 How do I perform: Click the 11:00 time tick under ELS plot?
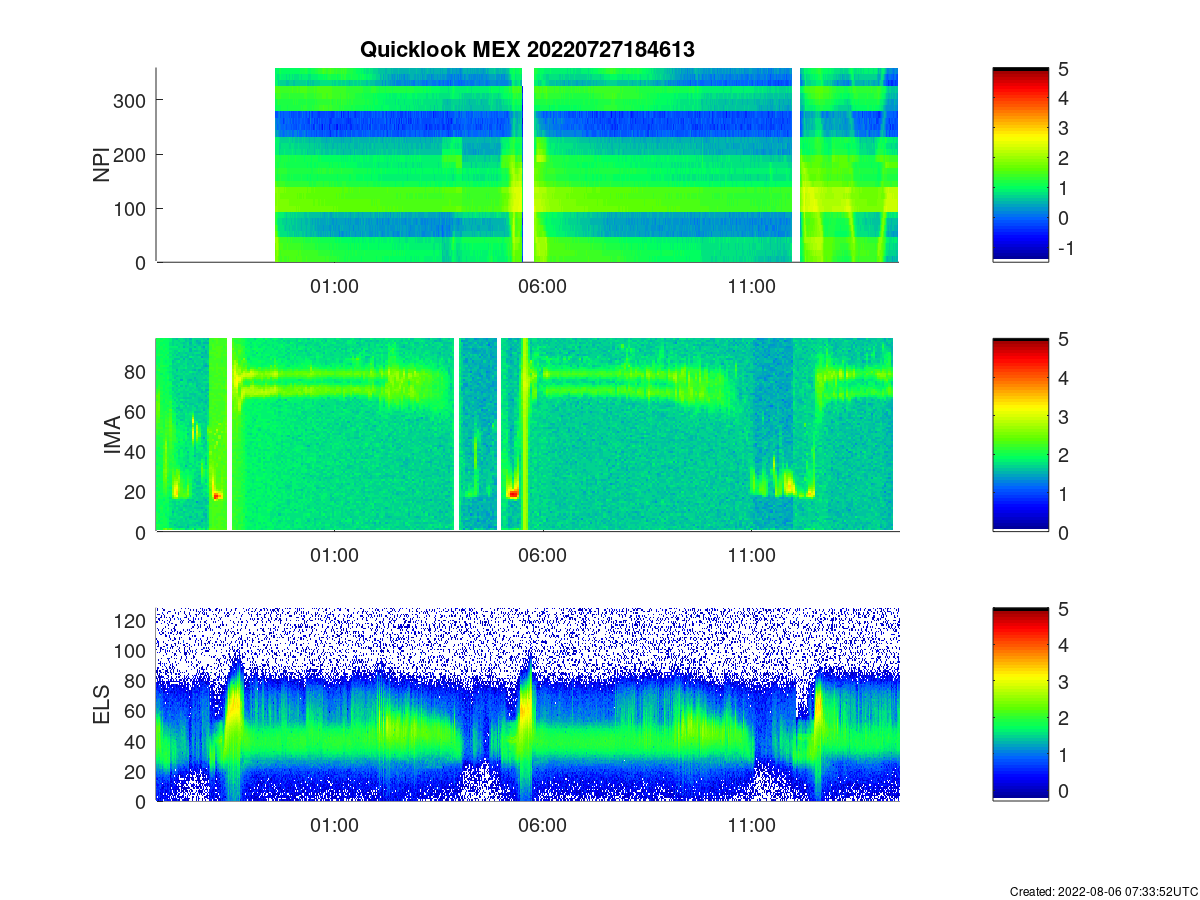[x=752, y=826]
